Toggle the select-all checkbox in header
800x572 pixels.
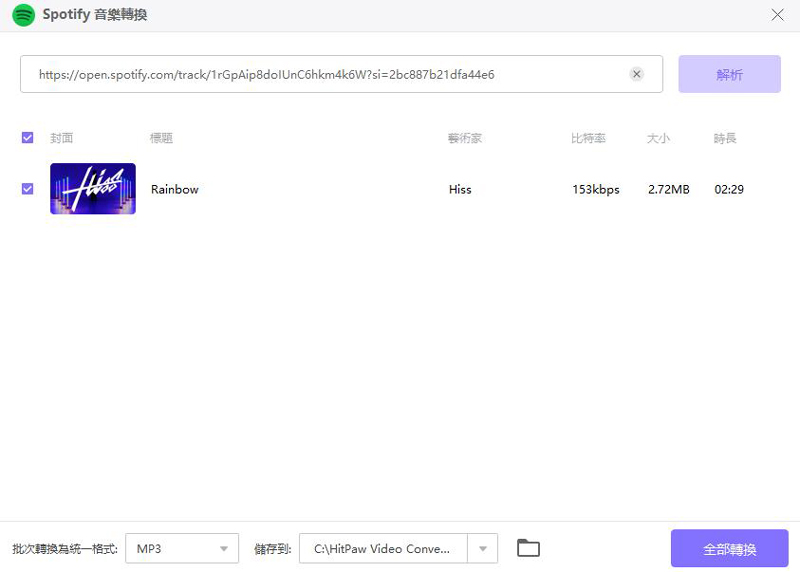click(x=28, y=138)
